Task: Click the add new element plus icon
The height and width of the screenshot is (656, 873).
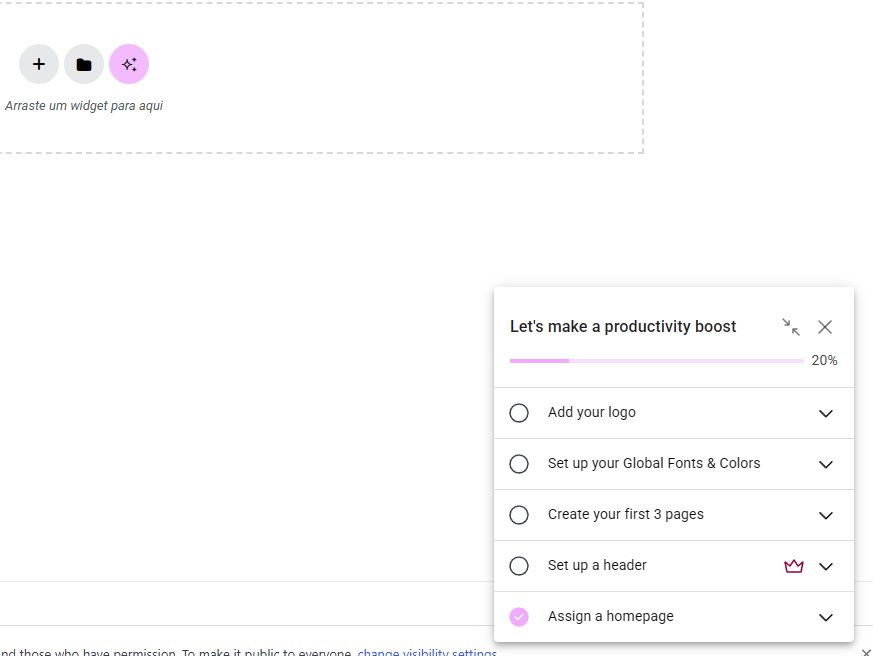Action: click(39, 64)
